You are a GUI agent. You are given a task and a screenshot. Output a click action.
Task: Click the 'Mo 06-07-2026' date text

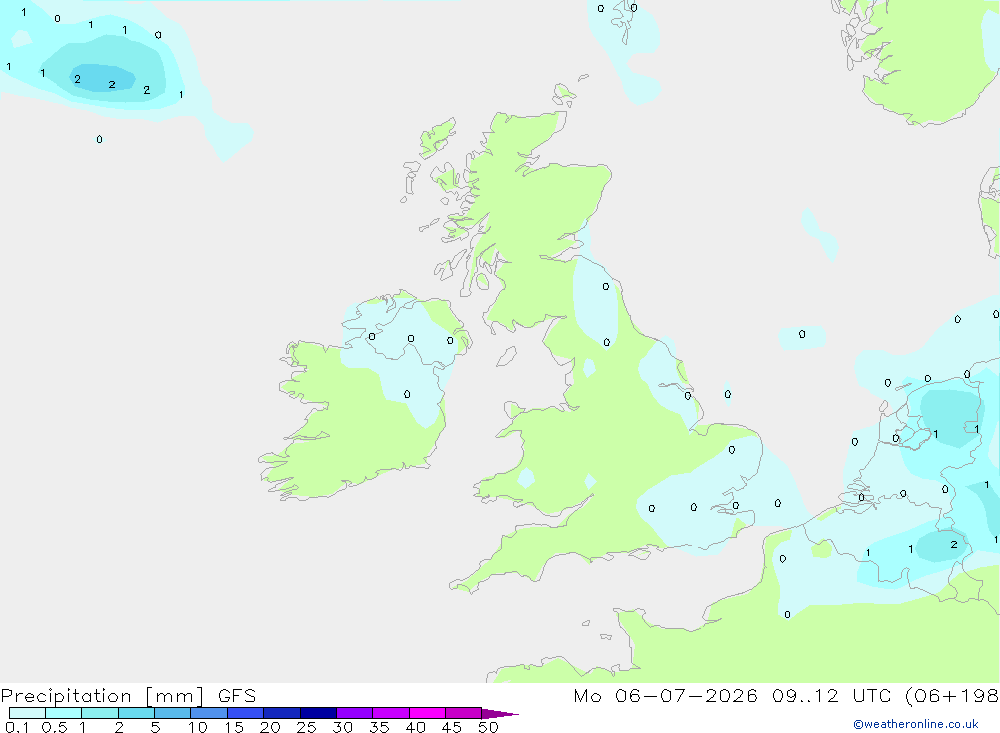click(x=665, y=696)
